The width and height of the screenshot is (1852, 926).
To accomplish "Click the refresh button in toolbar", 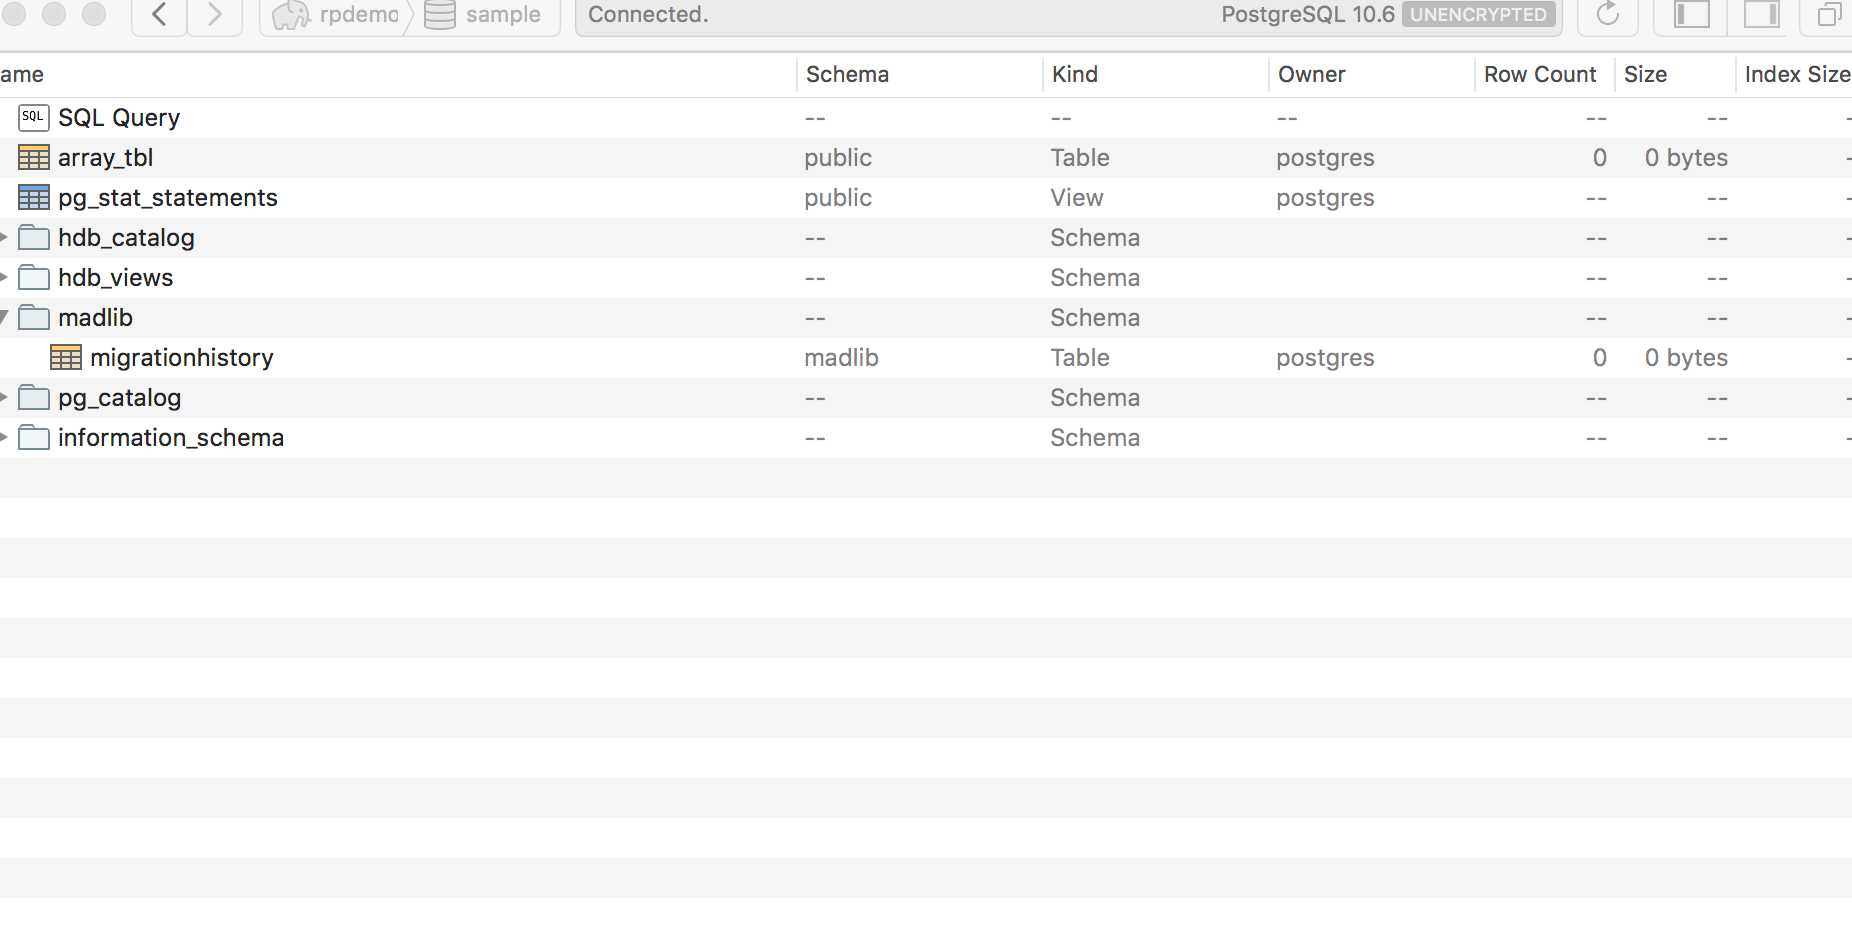I will coord(1607,15).
